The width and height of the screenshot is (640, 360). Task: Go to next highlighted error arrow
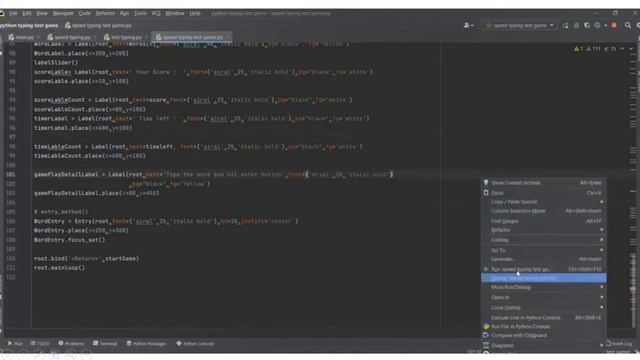[x=631, y=49]
